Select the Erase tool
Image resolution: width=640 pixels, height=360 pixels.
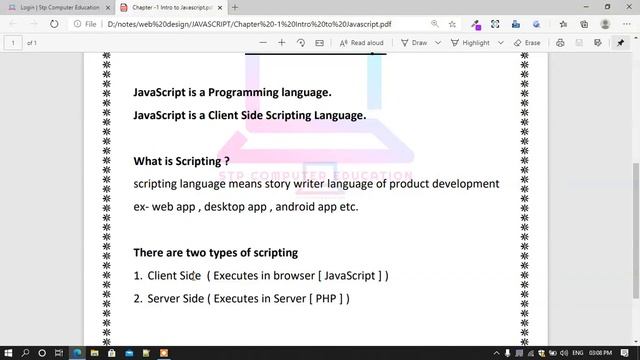[527, 42]
